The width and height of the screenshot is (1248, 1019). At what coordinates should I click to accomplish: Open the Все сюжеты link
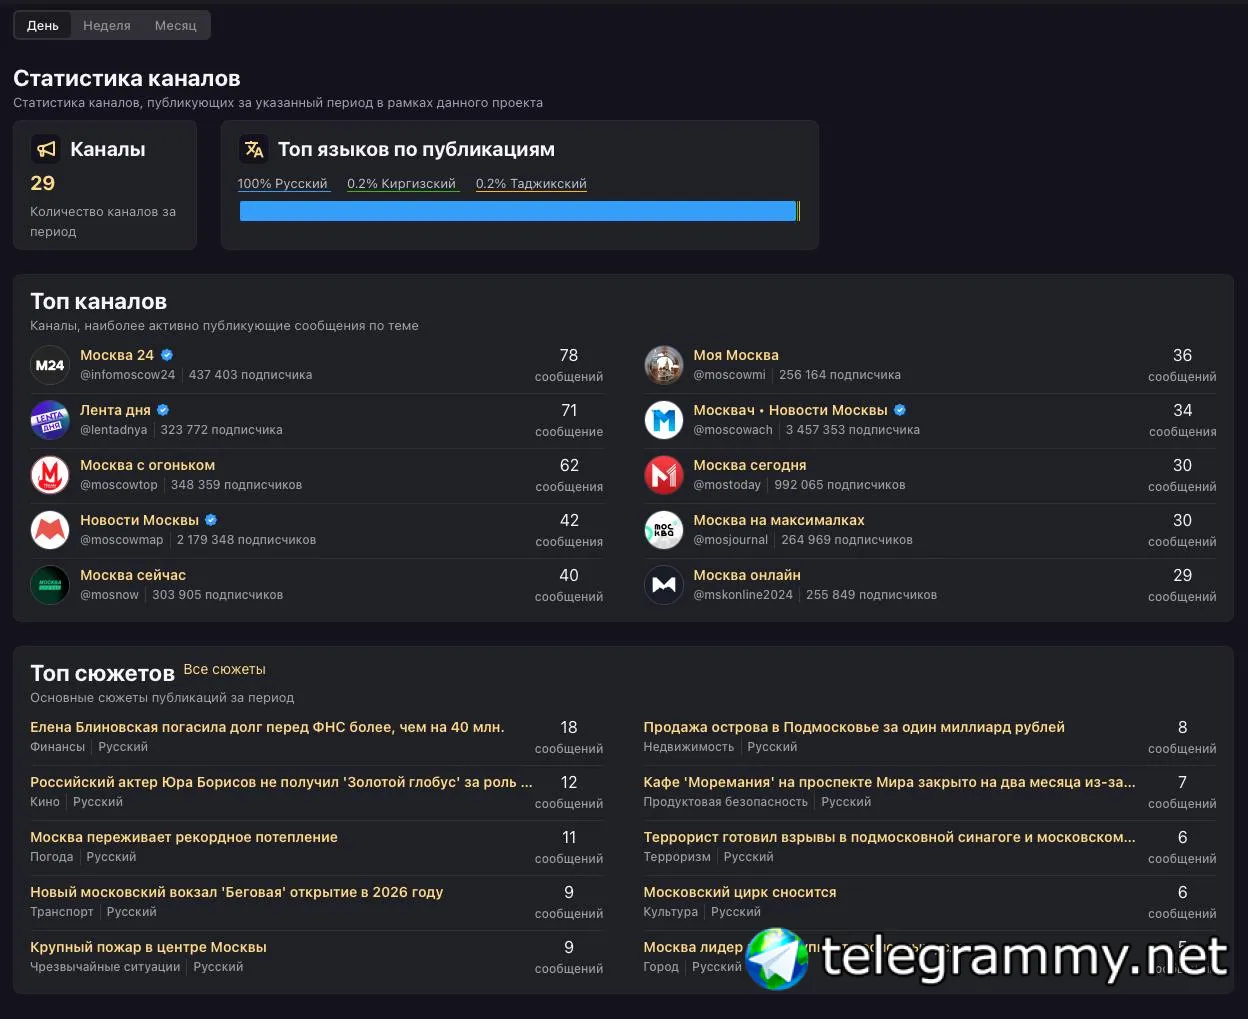(224, 669)
